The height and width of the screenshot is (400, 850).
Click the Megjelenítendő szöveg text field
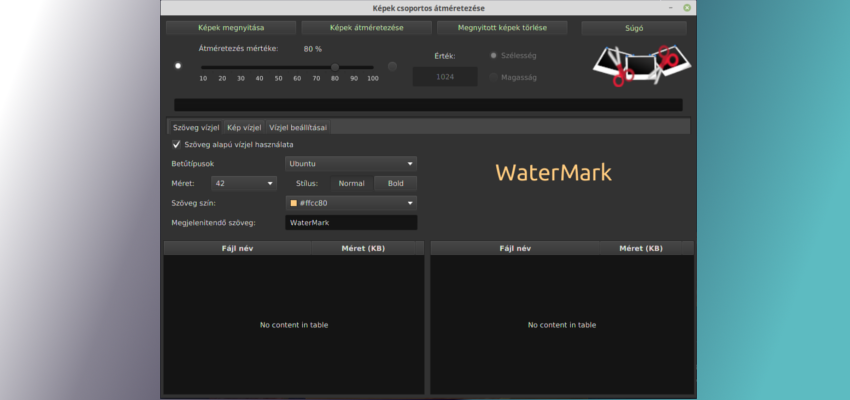coord(350,222)
